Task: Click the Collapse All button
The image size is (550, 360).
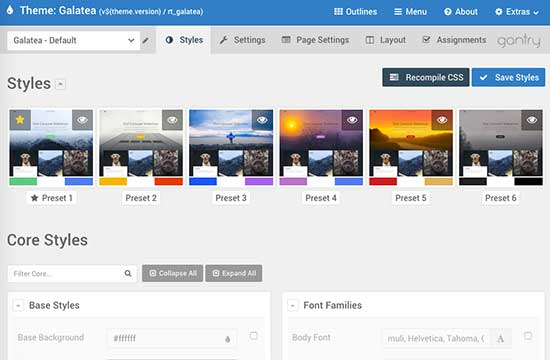Action: pos(173,273)
